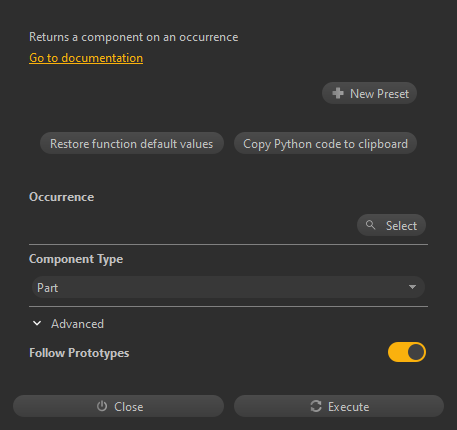Collapse the Advanced section using its chevron
This screenshot has height=430, width=457.
37,323
